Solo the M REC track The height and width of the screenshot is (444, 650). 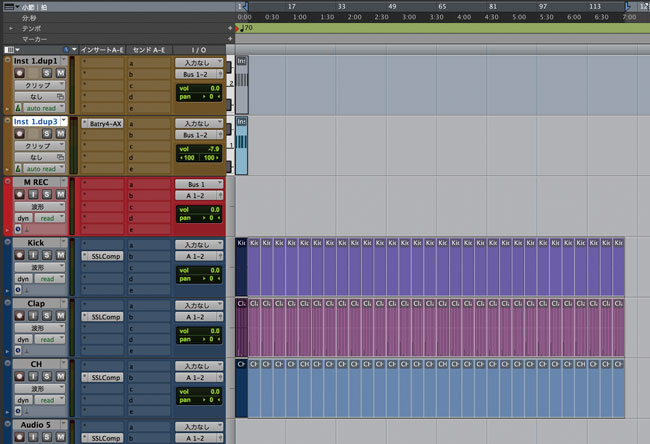[x=47, y=194]
